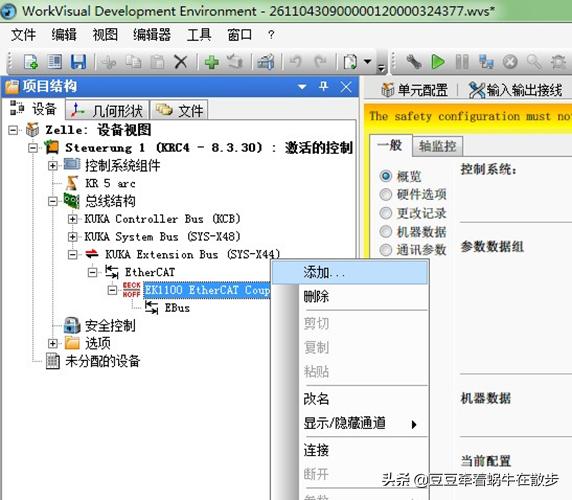Select 硬件选项 radio button
The height and width of the screenshot is (500, 572).
point(385,194)
